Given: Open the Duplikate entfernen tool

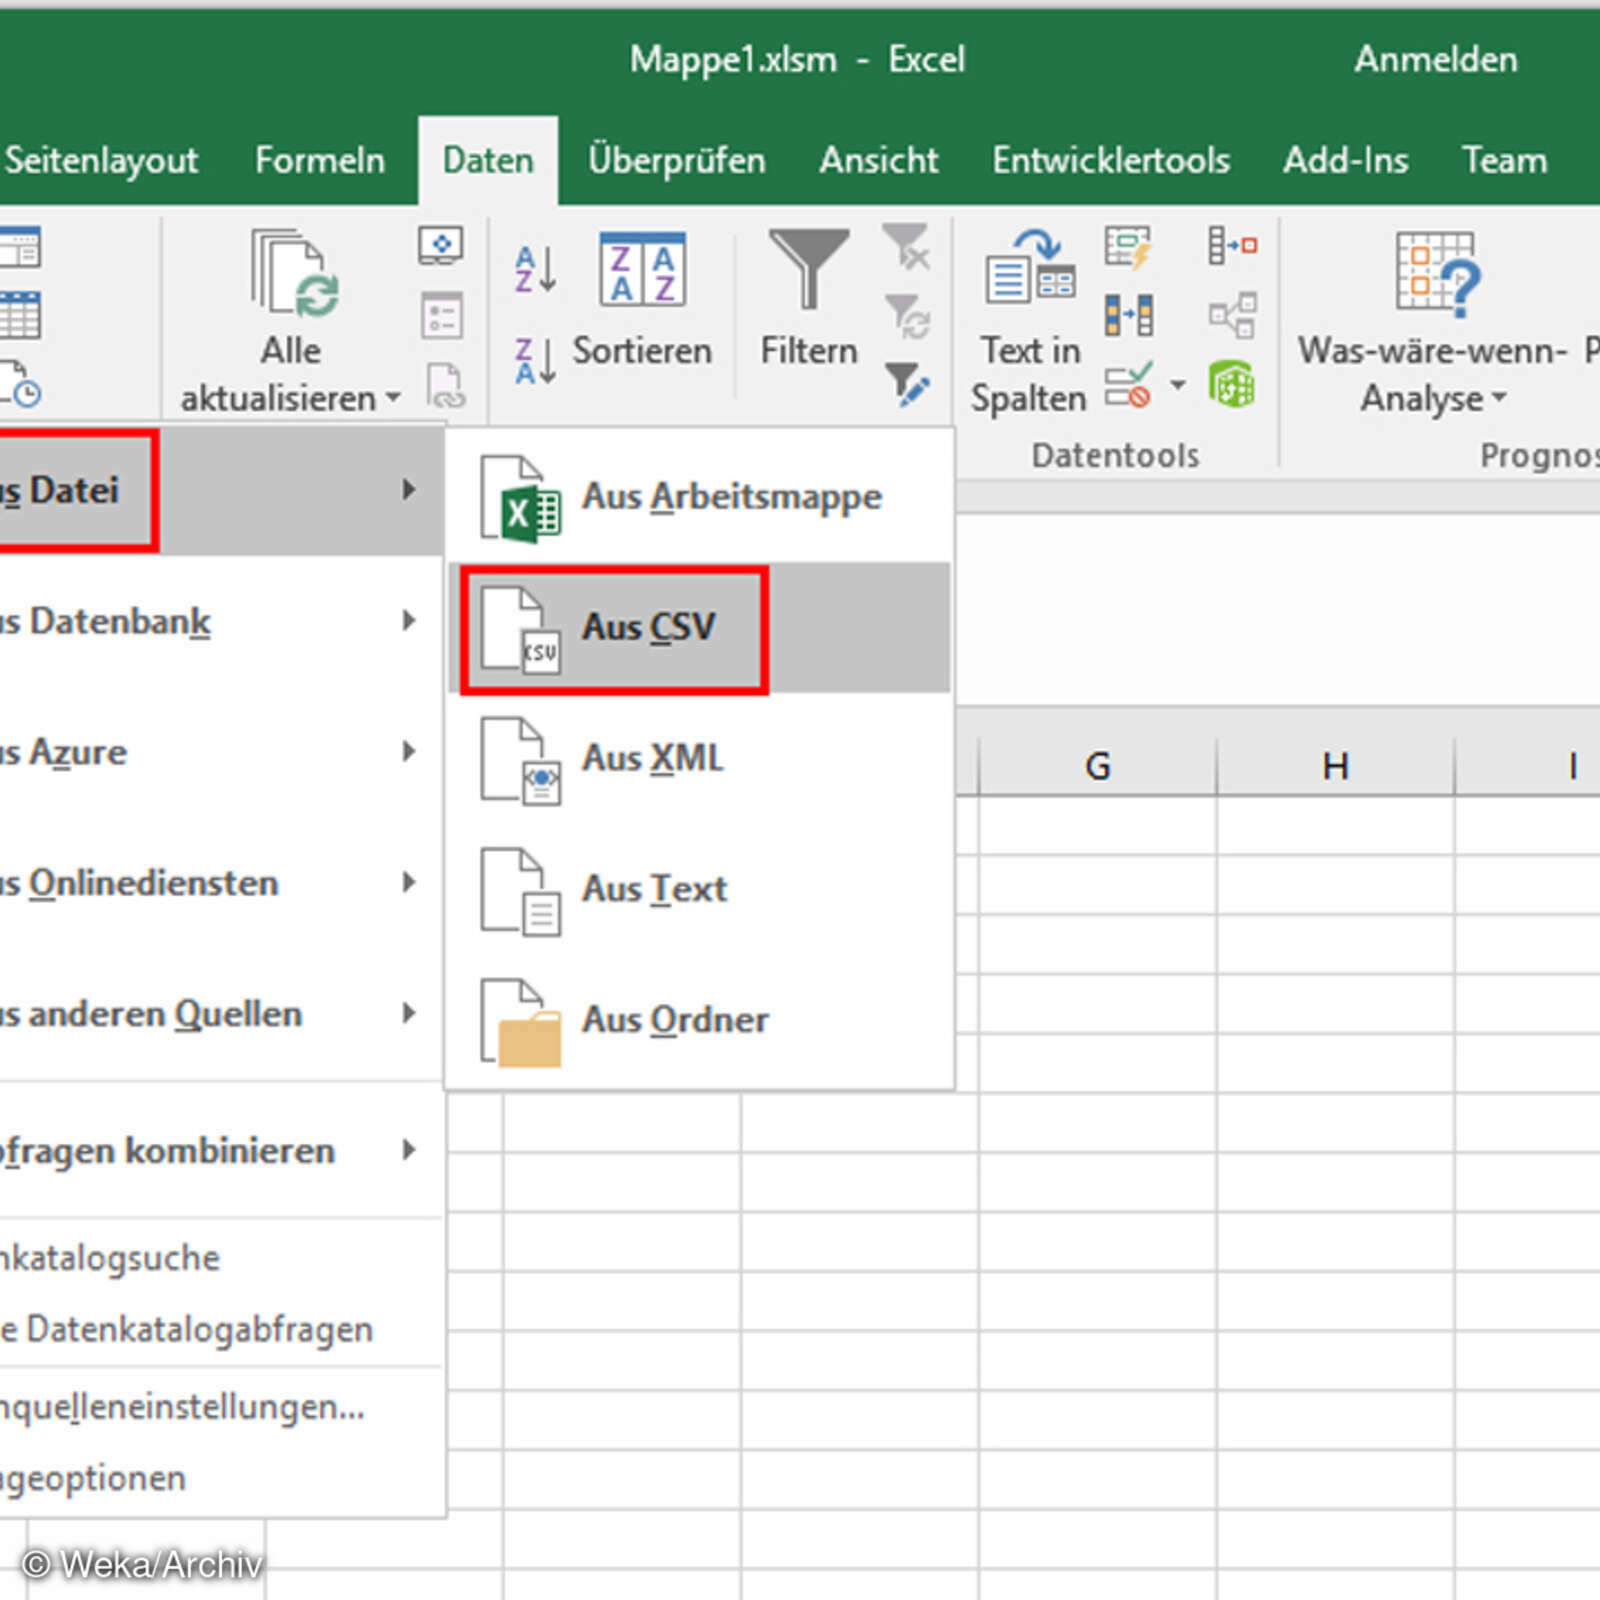Looking at the screenshot, I should coord(1128,313).
